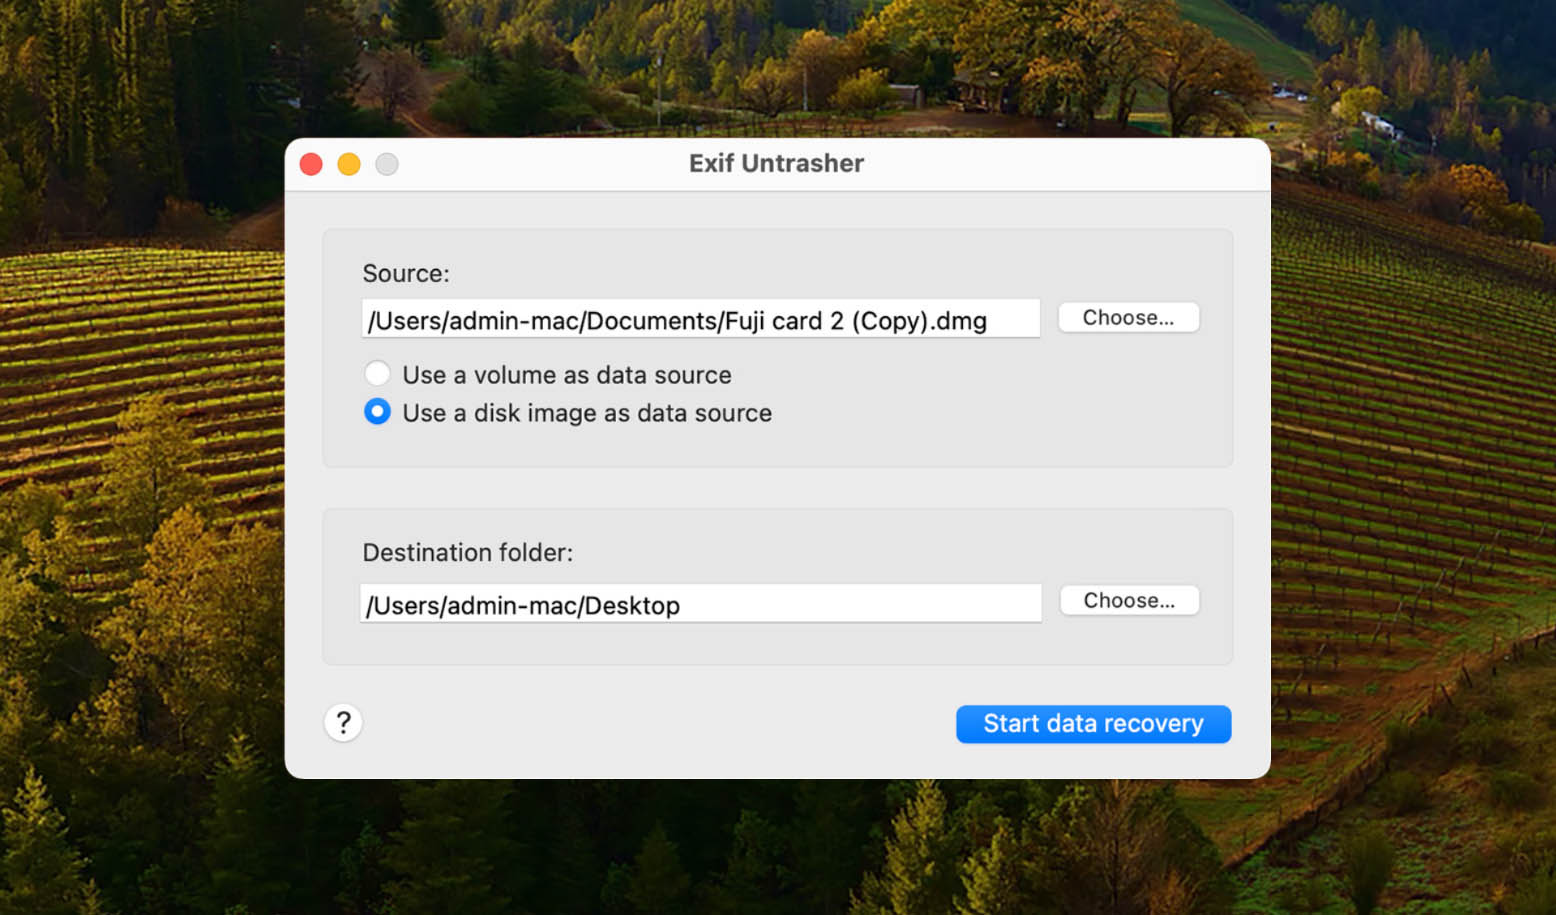Select "Use a volume as data source"

[567, 374]
